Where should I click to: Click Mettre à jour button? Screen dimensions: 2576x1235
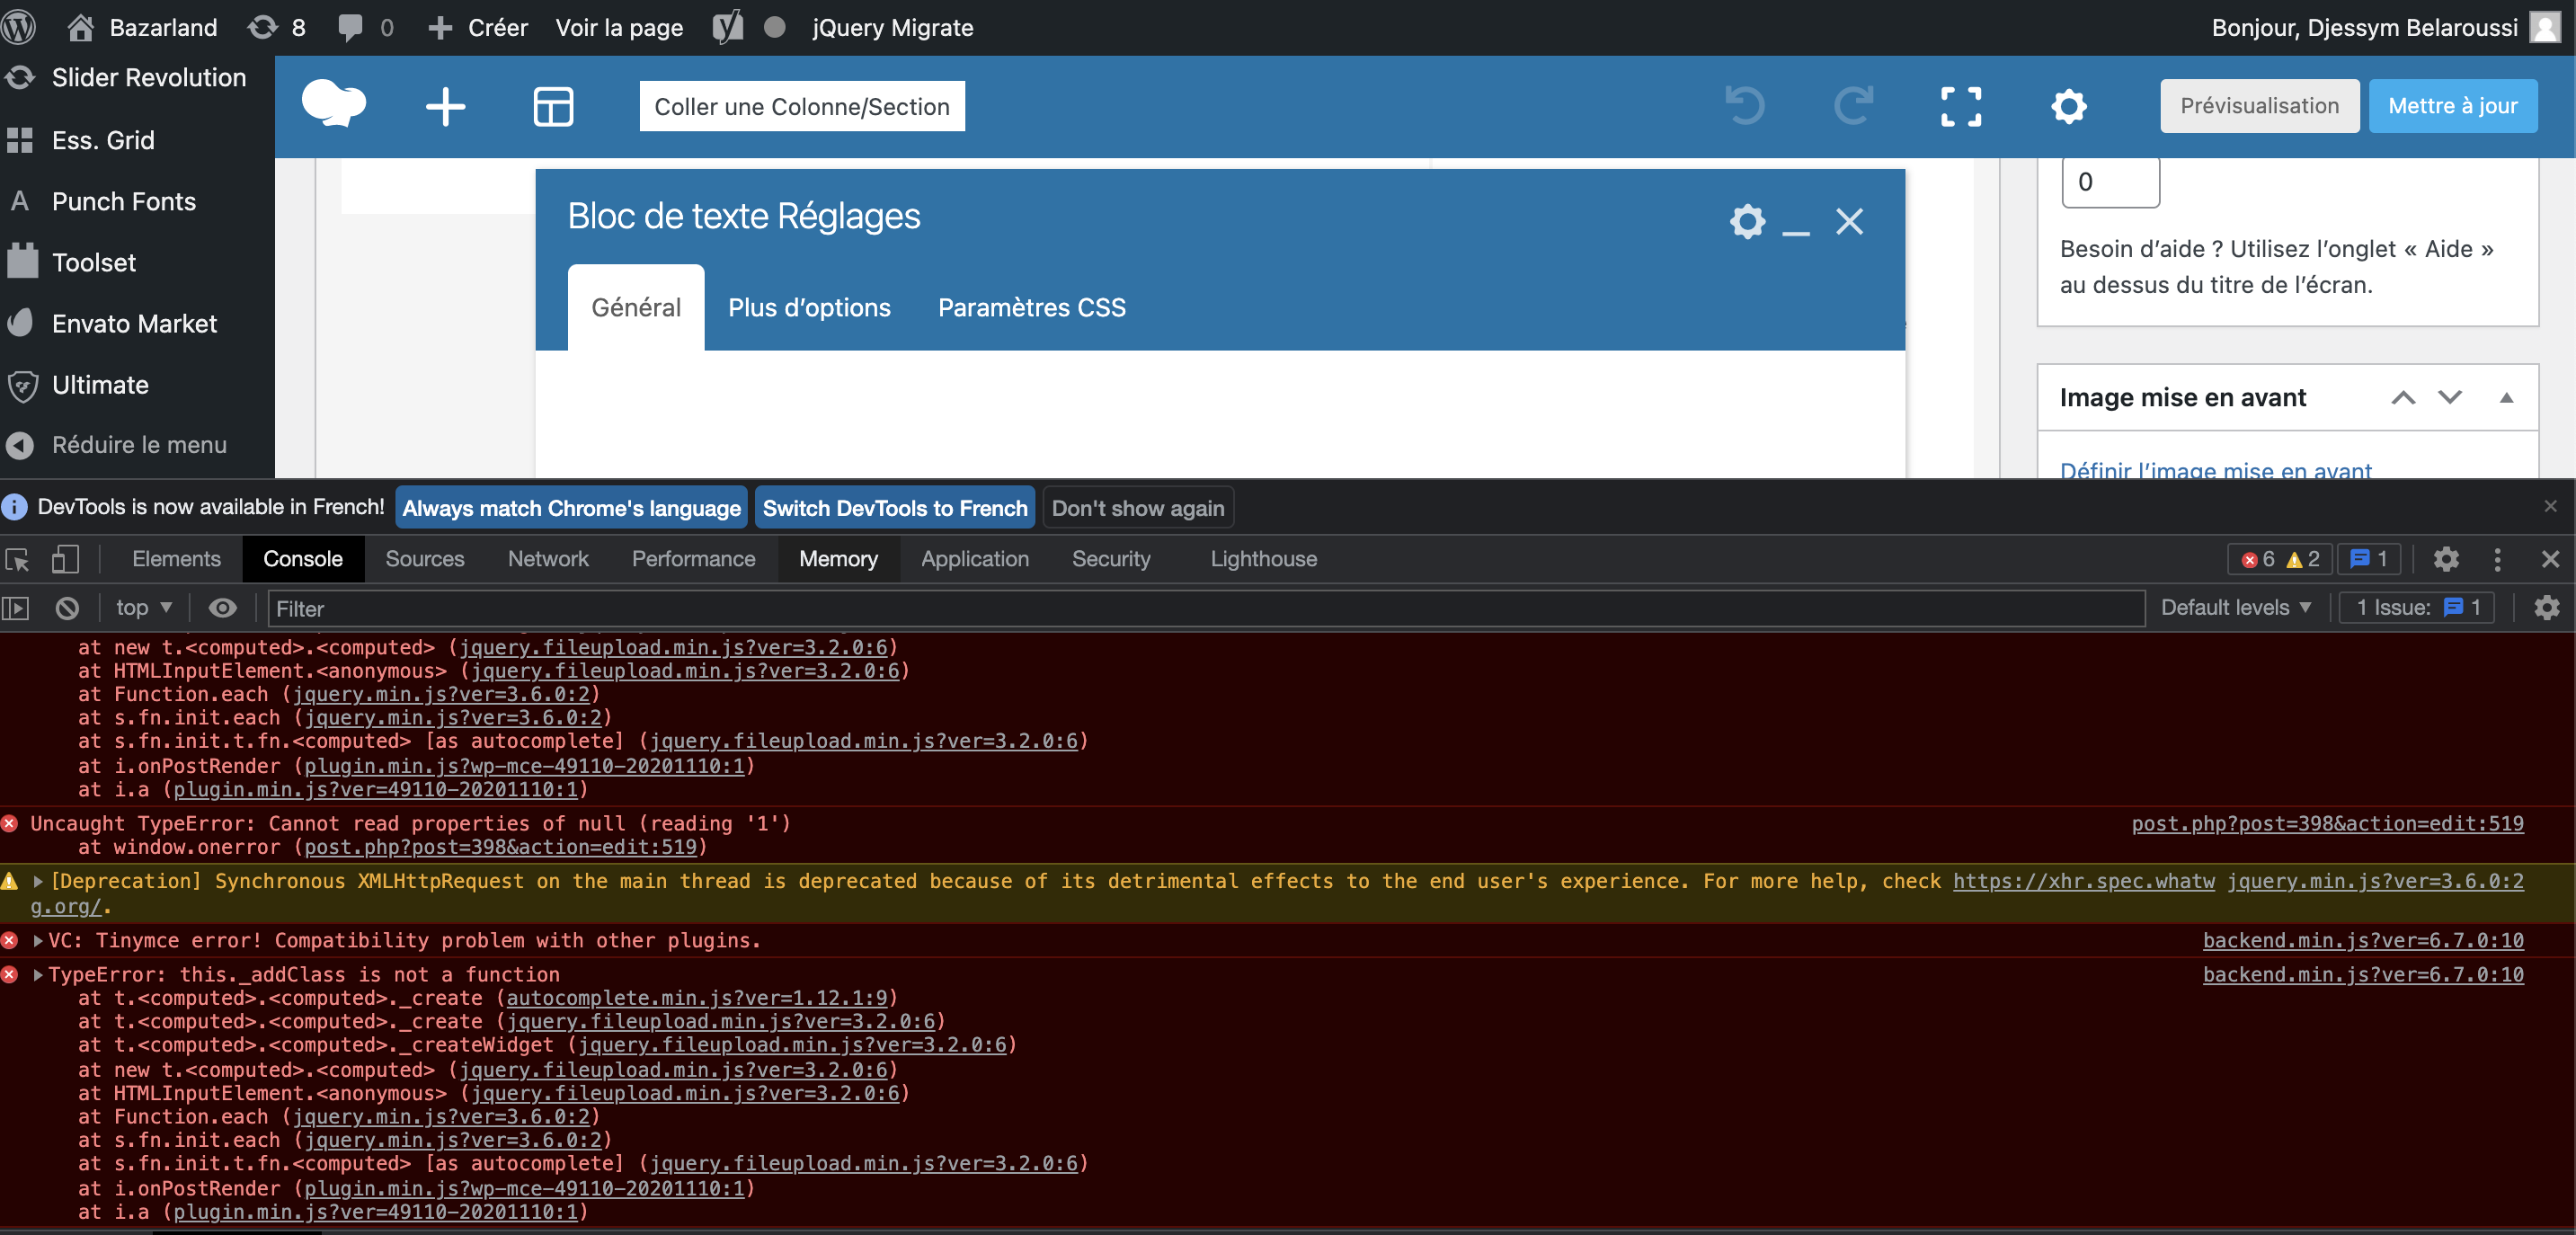point(2452,106)
